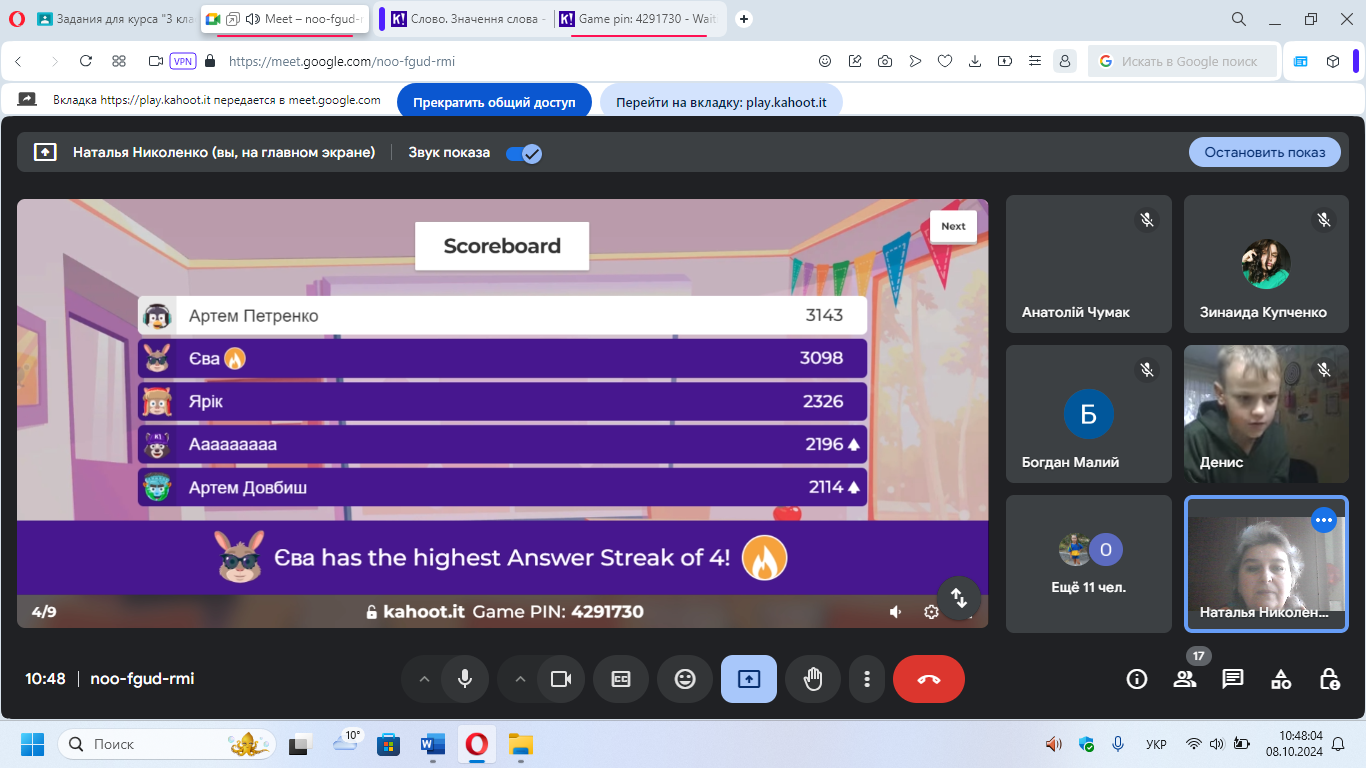The image size is (1366, 768).
Task: Open the 'Ещё 11 чел.' tile
Action: (1089, 564)
